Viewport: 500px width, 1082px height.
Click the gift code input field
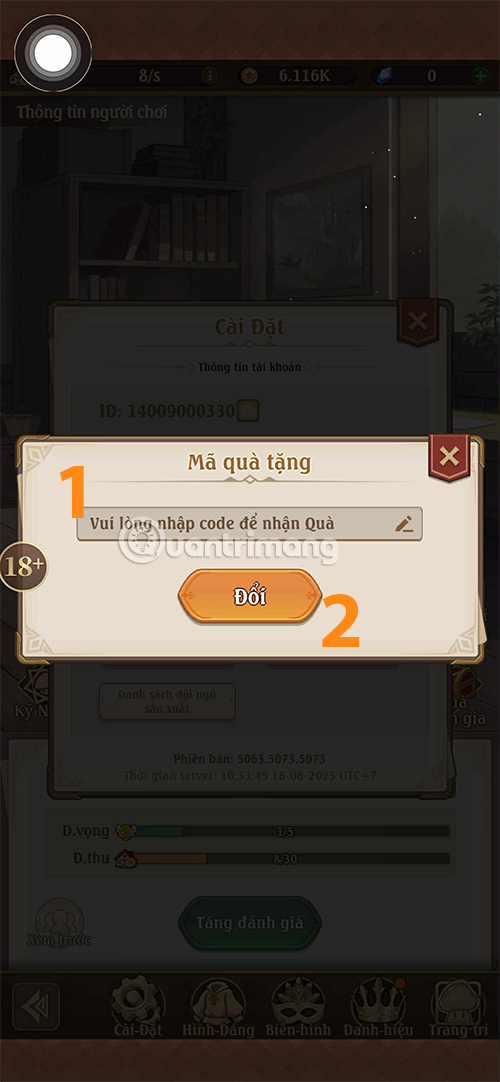tap(249, 524)
